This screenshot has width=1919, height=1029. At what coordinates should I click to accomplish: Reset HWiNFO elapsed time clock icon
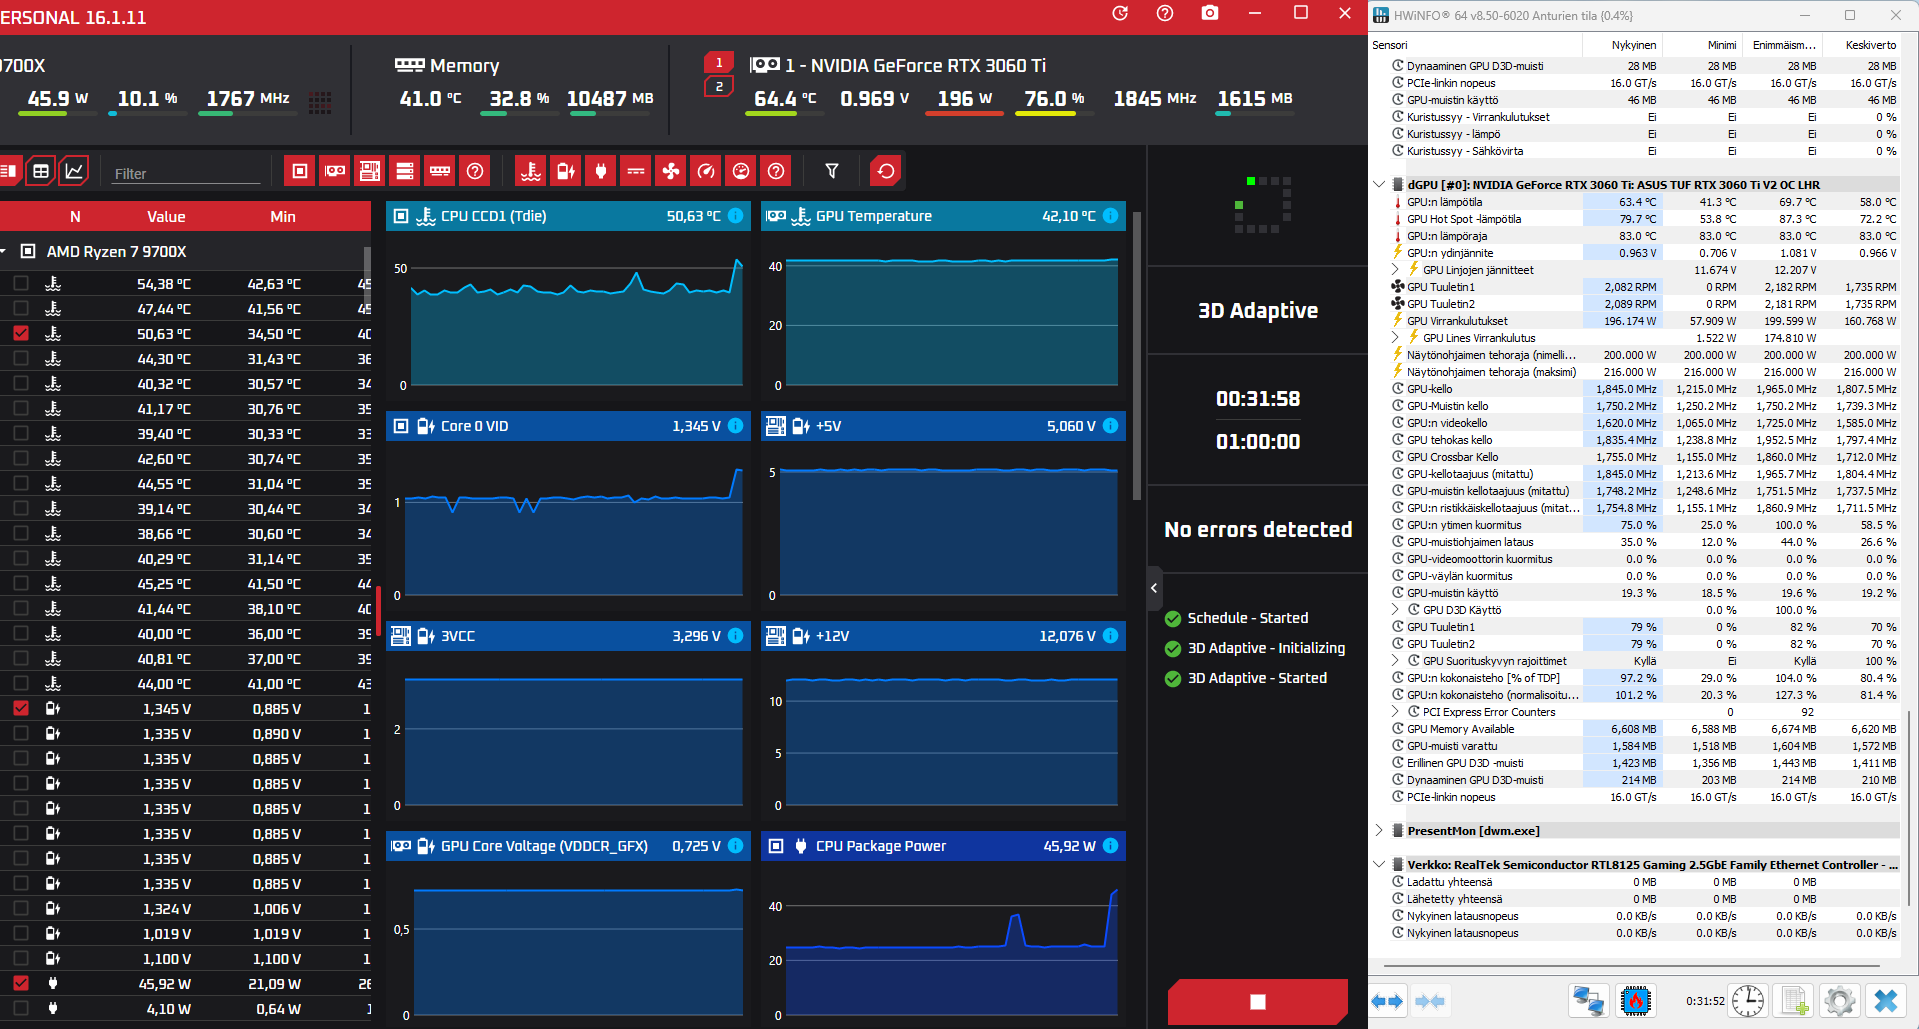coord(1748,1001)
